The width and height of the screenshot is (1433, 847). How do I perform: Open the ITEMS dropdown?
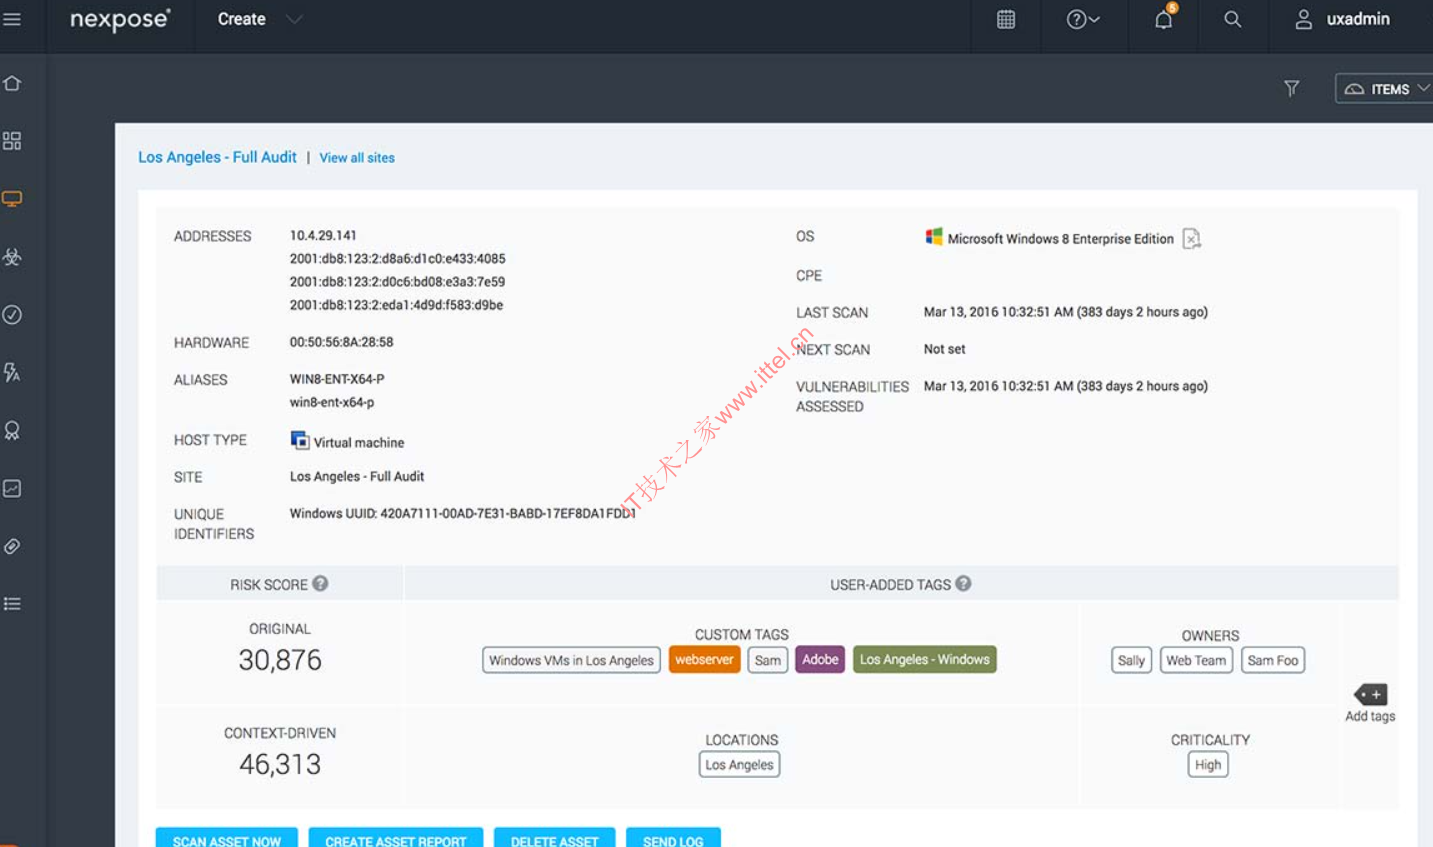pos(1386,89)
